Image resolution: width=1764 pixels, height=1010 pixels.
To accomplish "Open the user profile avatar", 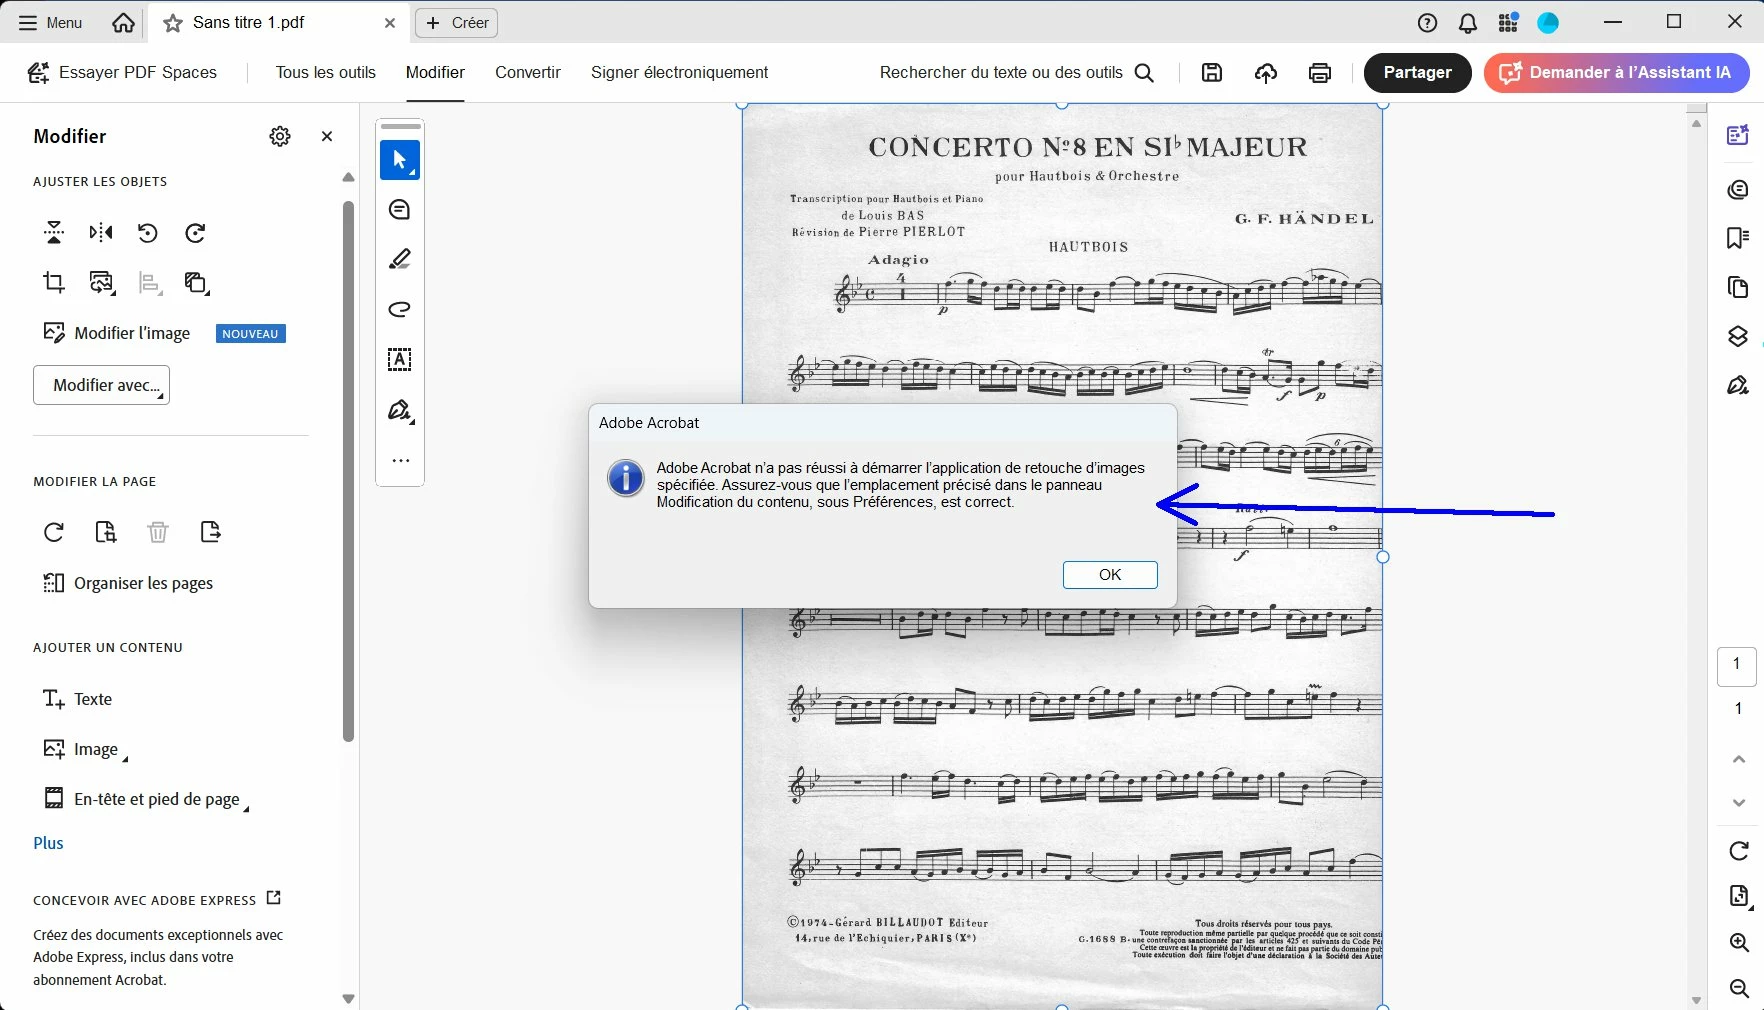I will [x=1548, y=23].
